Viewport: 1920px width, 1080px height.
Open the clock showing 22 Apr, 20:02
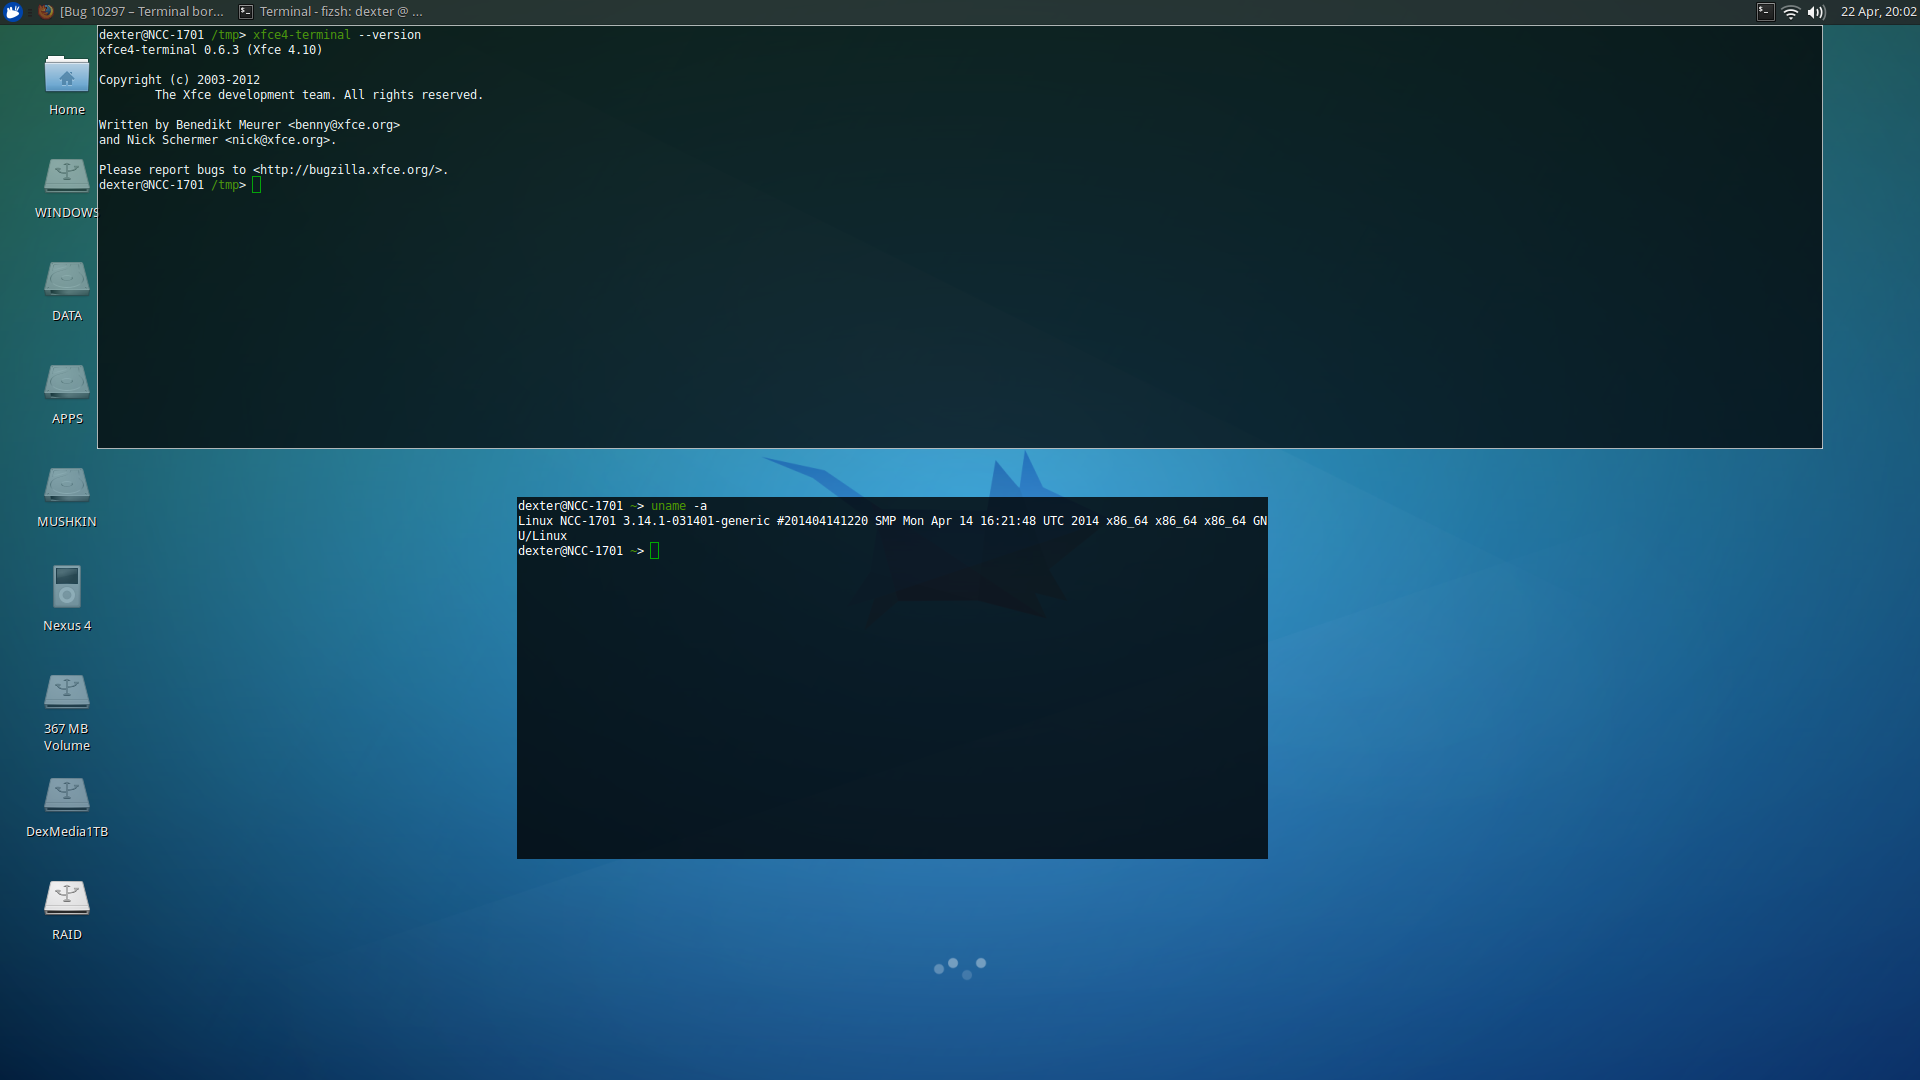tap(1877, 12)
